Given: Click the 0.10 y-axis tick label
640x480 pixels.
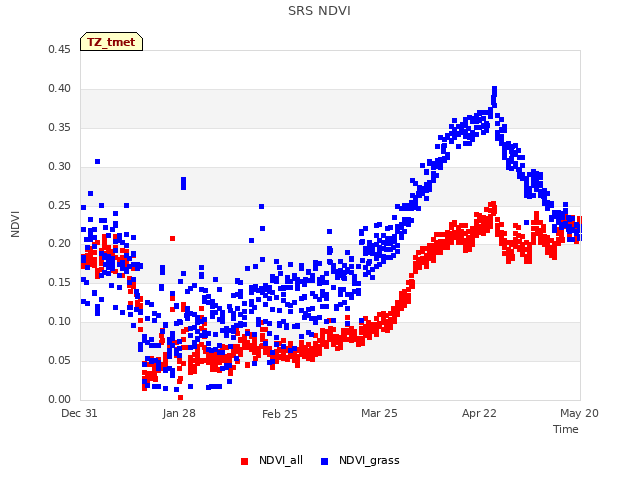Looking at the screenshot, I should (x=59, y=322).
